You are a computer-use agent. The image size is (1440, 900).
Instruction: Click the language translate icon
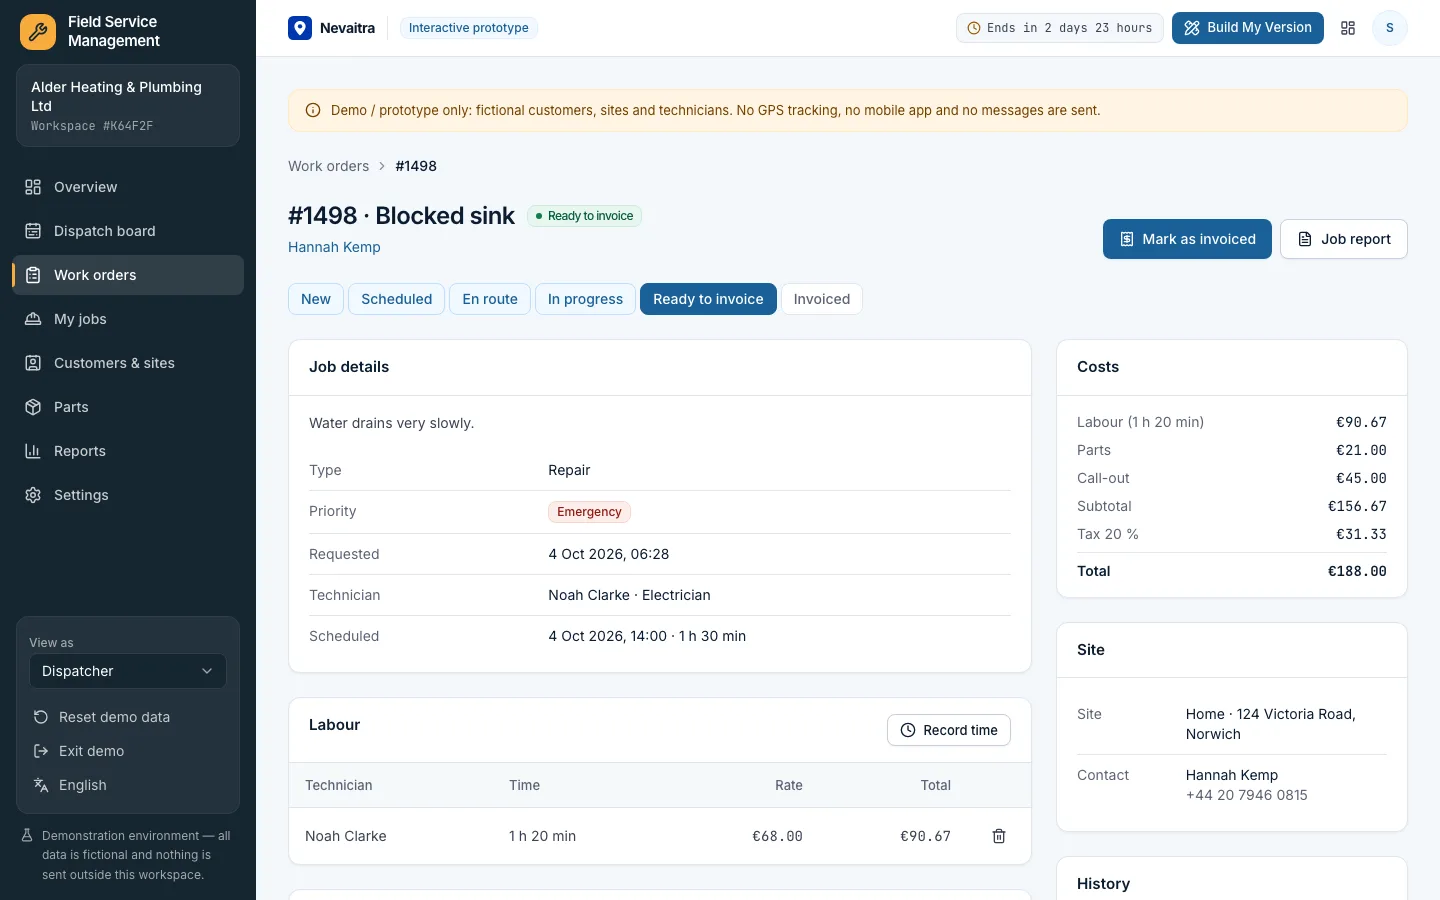point(41,785)
